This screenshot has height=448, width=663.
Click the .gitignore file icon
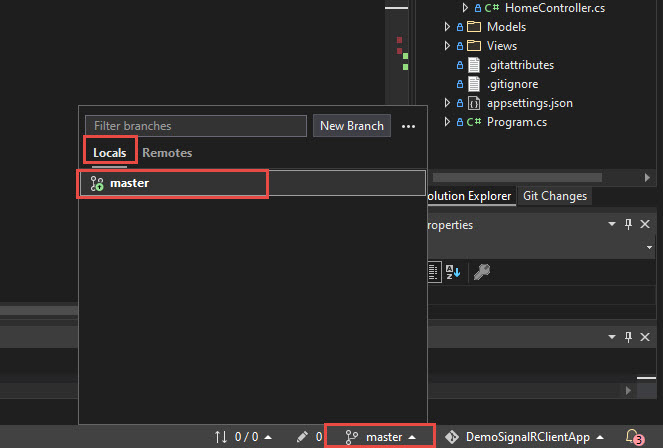474,84
